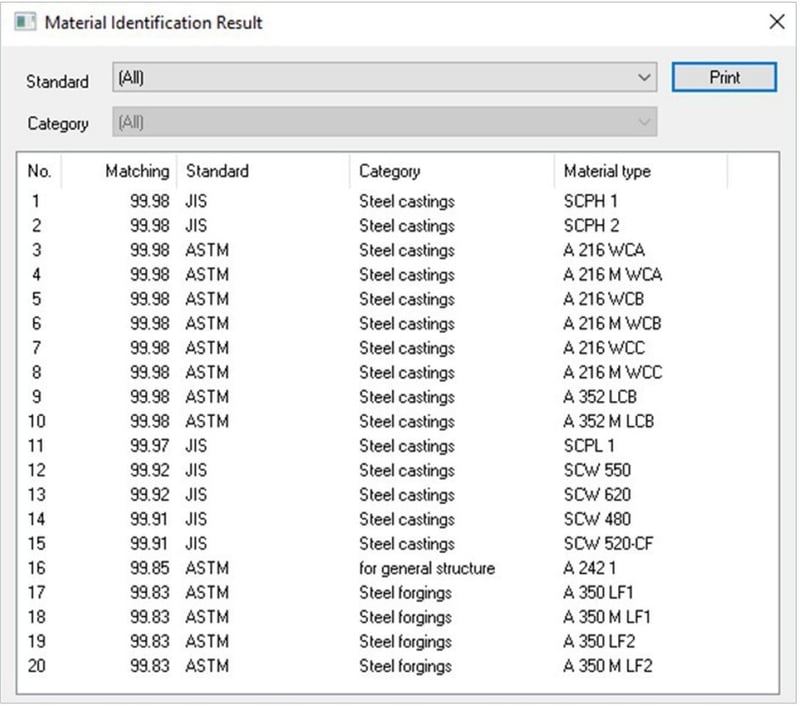
Task: Click the Standard column header
Action: [x=262, y=171]
